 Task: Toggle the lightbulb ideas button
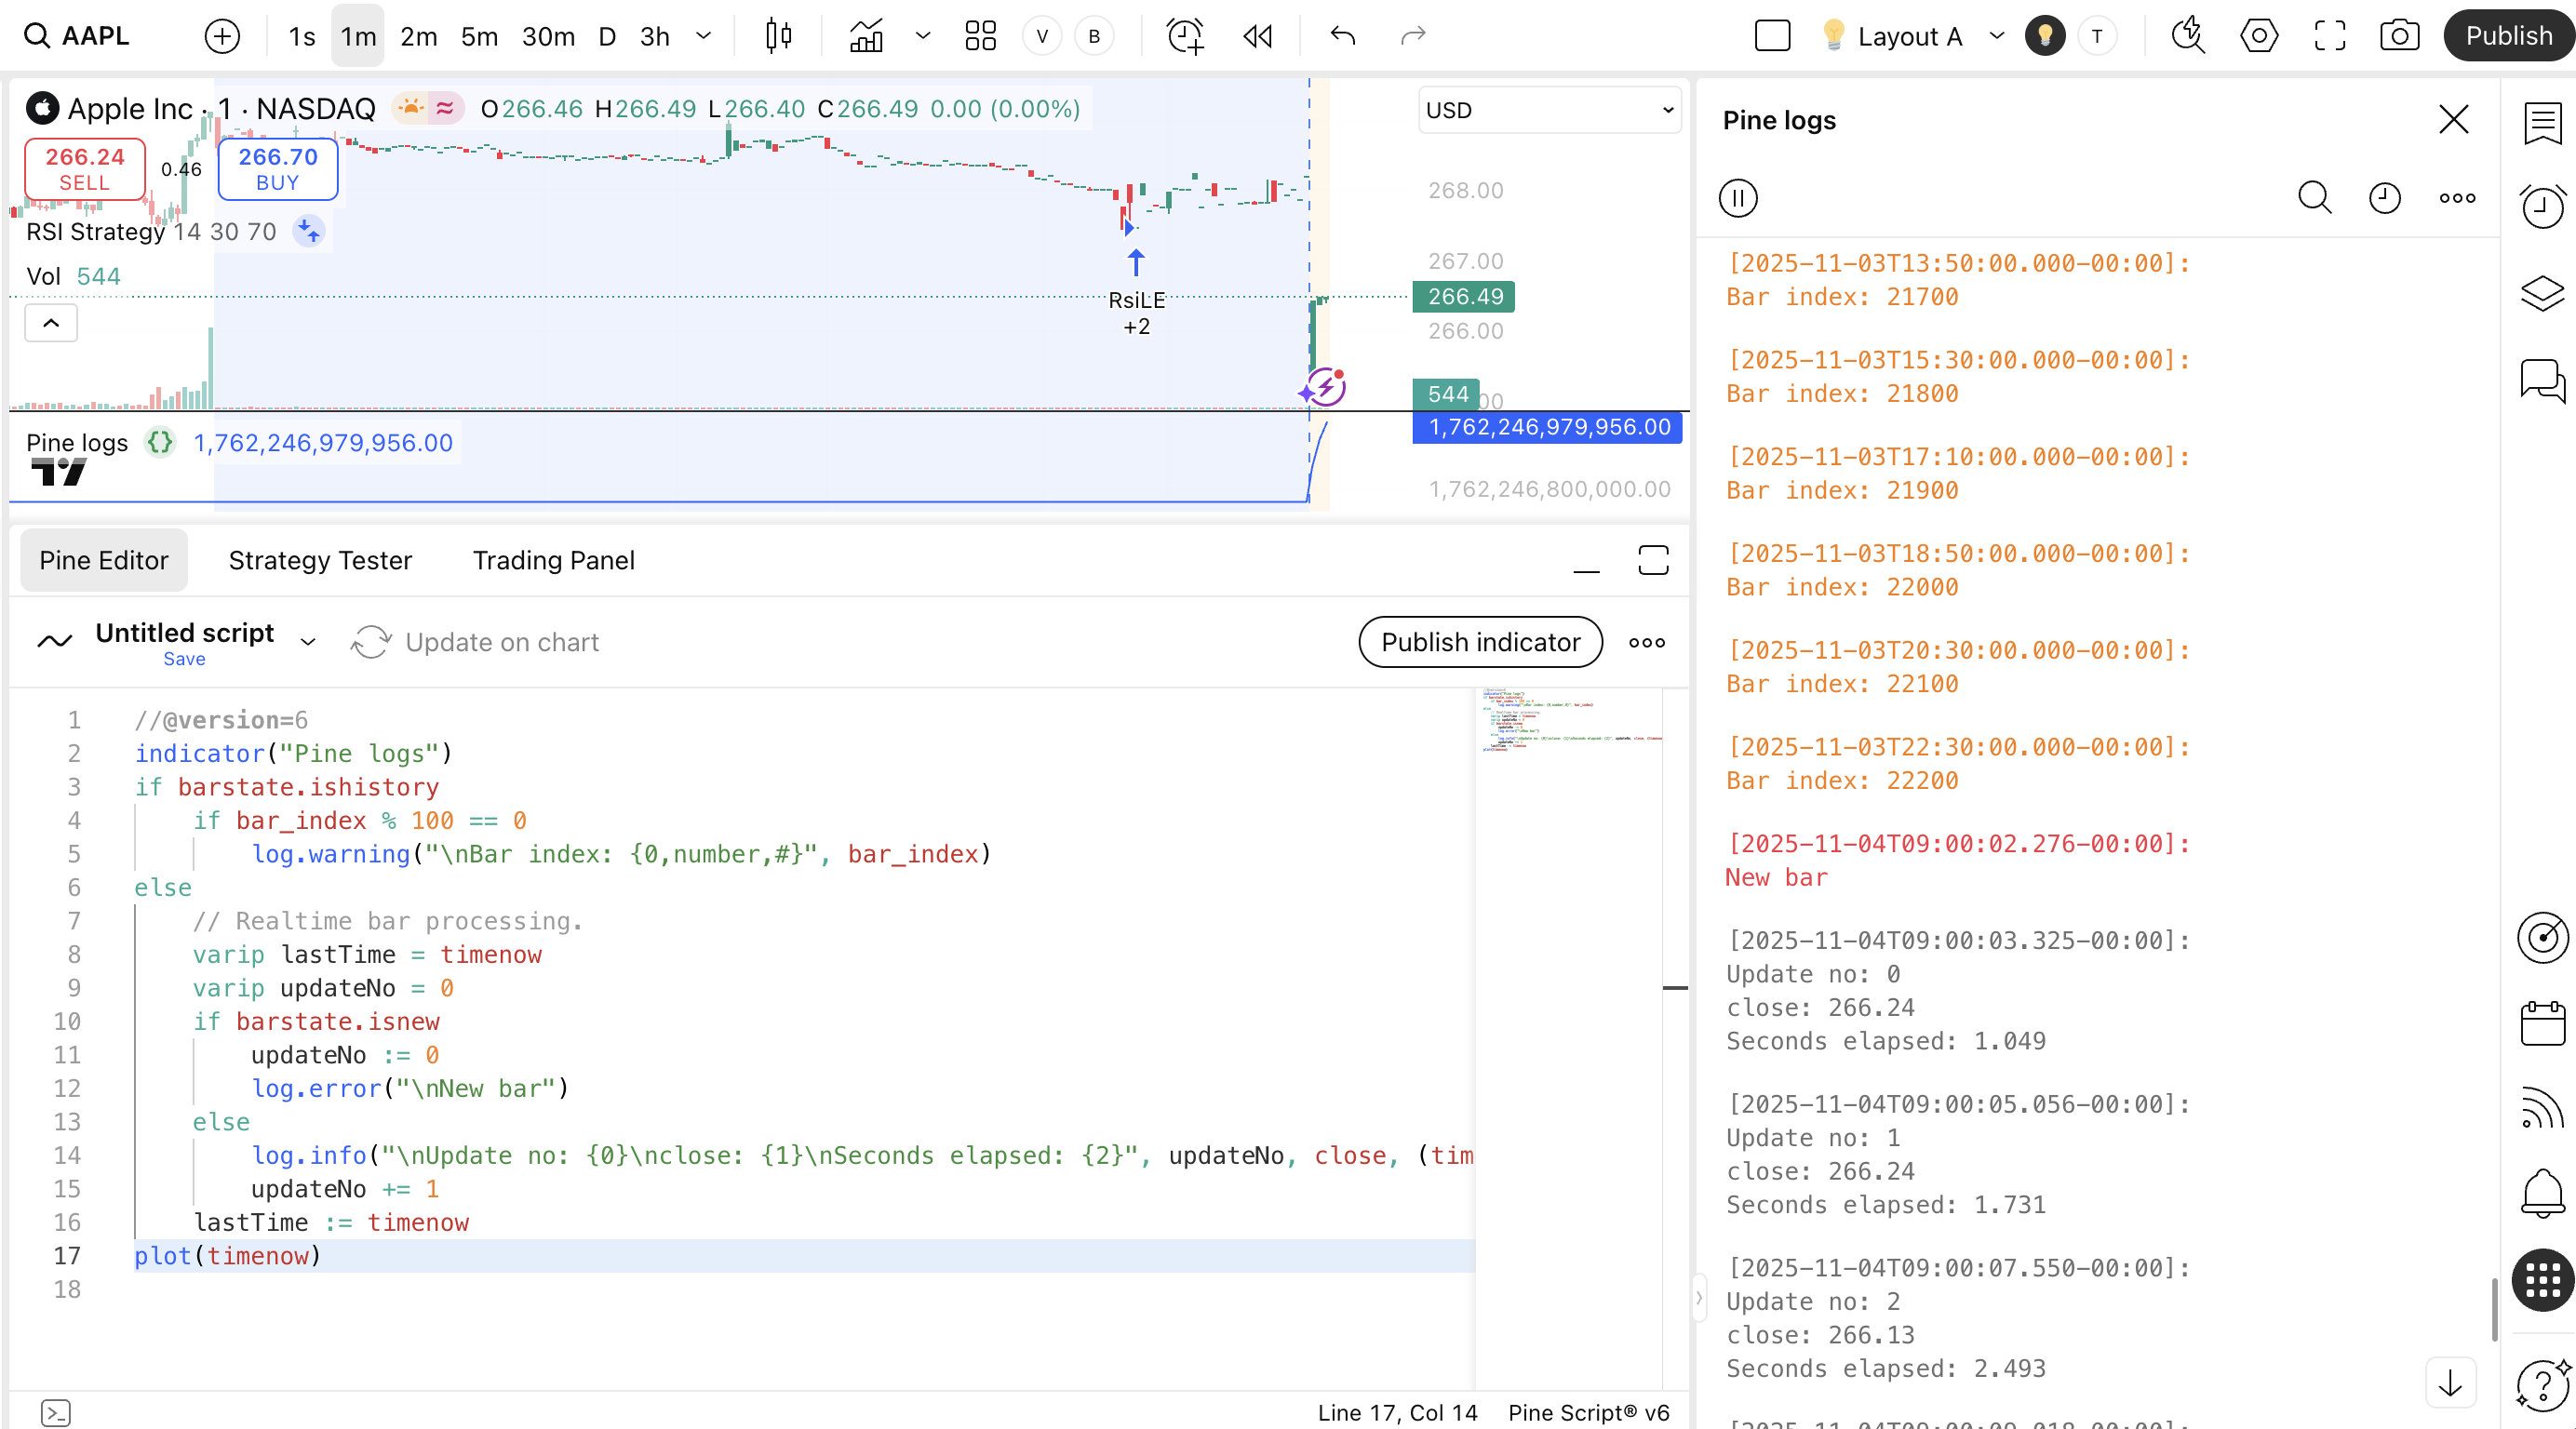[x=2045, y=36]
